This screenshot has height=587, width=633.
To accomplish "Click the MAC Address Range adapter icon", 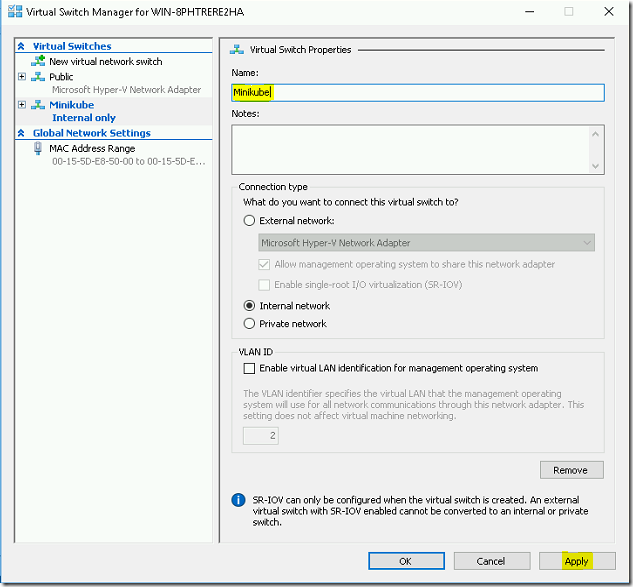I will coord(38,148).
